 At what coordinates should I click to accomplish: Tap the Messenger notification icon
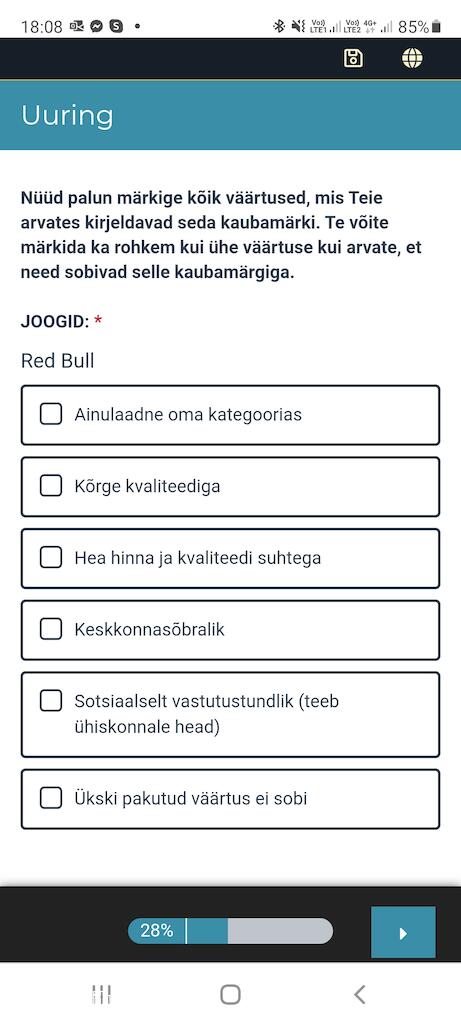point(97,27)
